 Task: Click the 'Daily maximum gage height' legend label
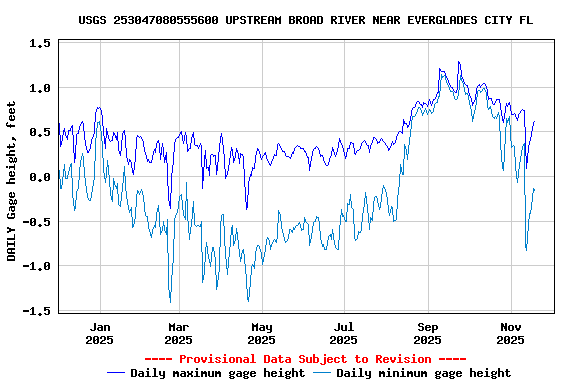click(218, 373)
